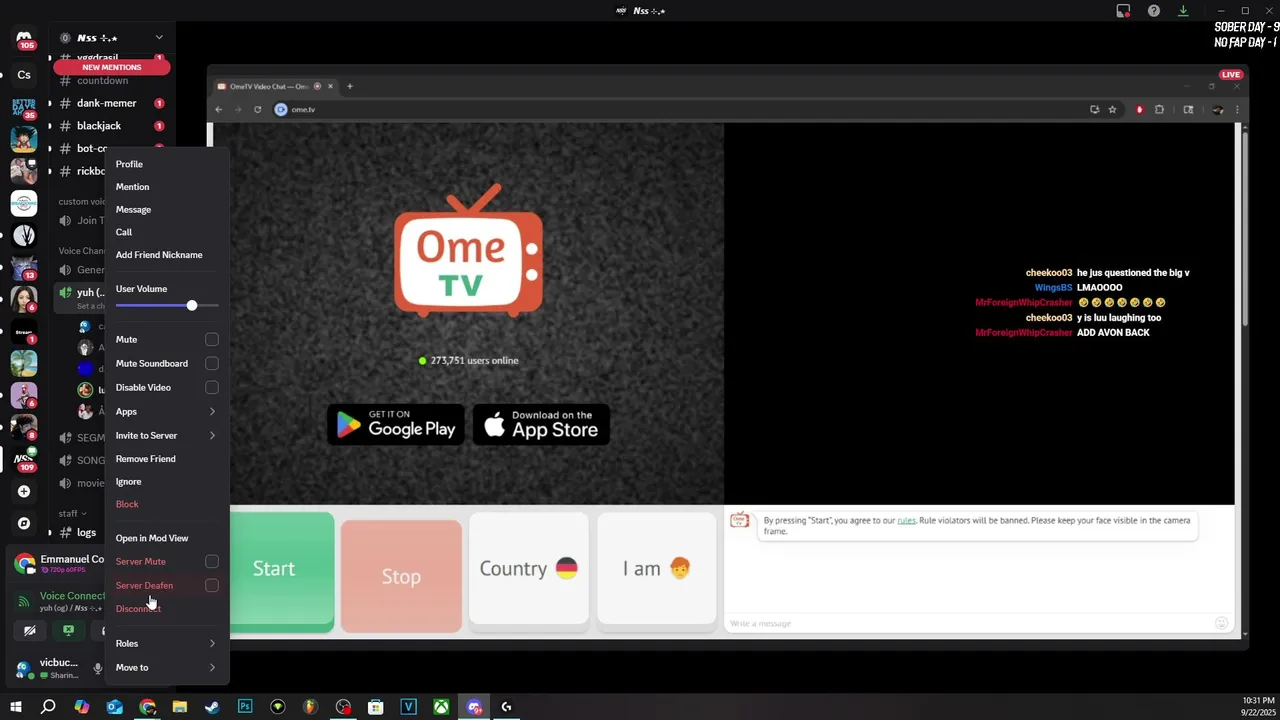
Task: Click the green download update icon
Action: tap(1183, 11)
